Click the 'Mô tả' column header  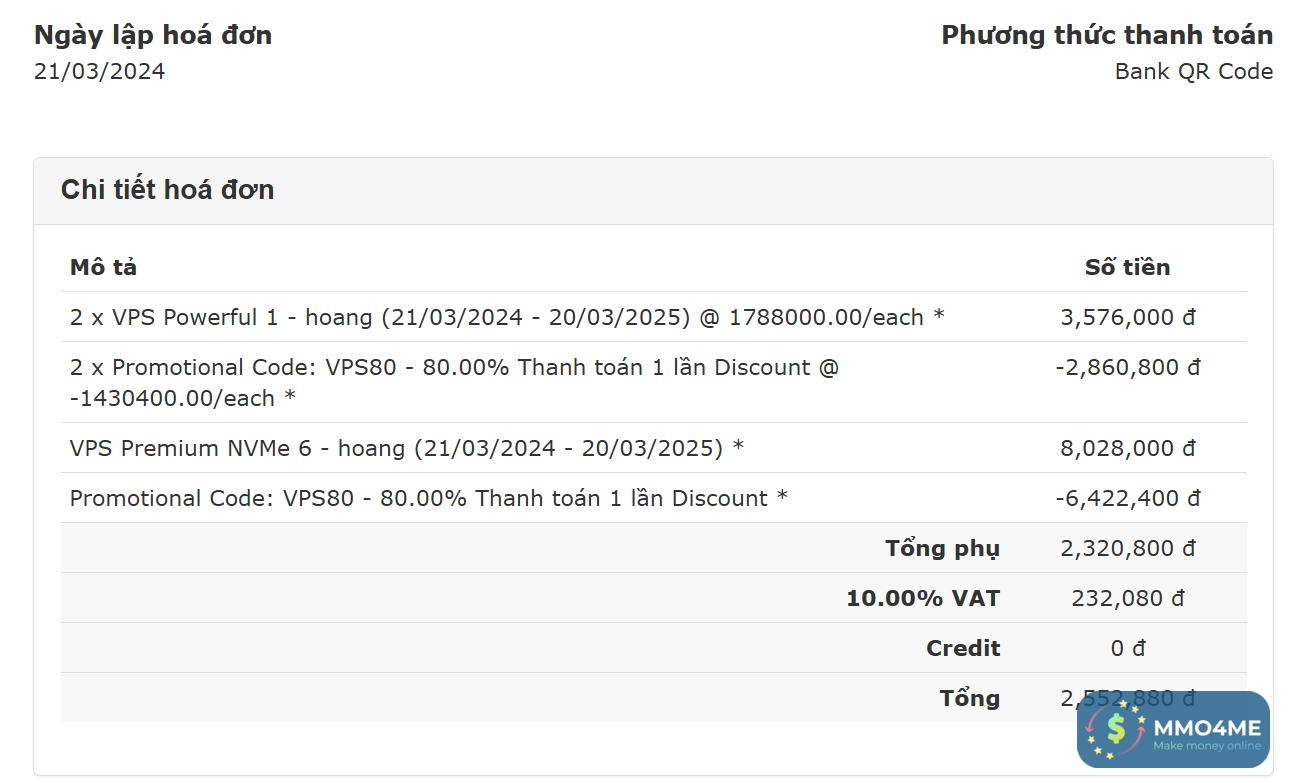103,268
